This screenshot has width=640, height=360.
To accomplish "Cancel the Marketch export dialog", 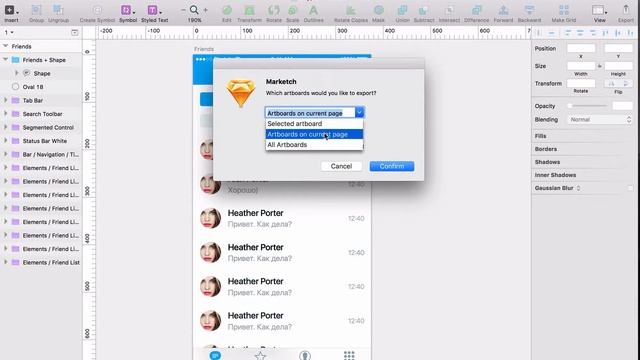I will 341,166.
